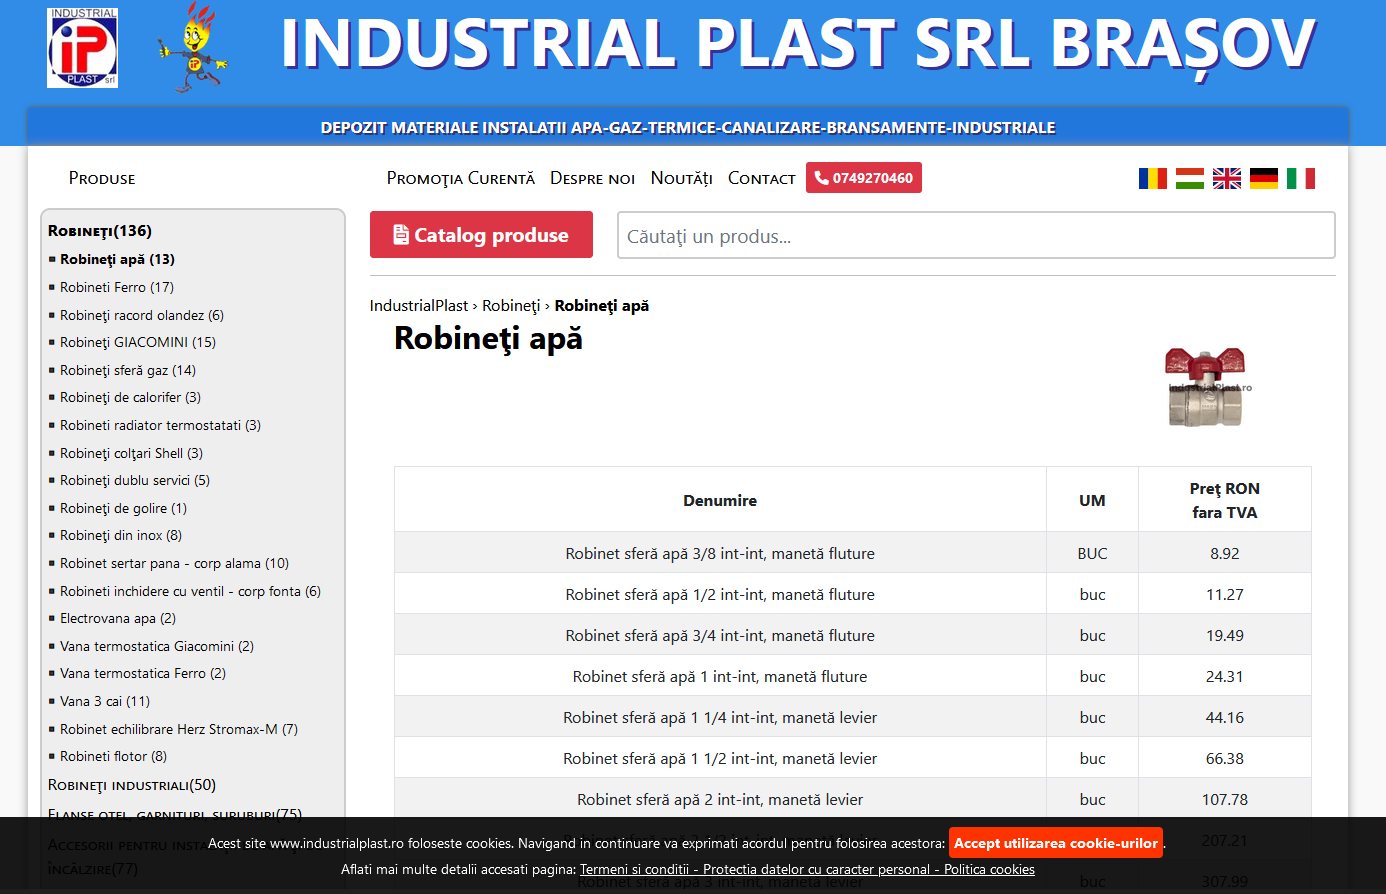Click Robinet sferă apă 1 int-int, manetă fluture

tap(720, 677)
